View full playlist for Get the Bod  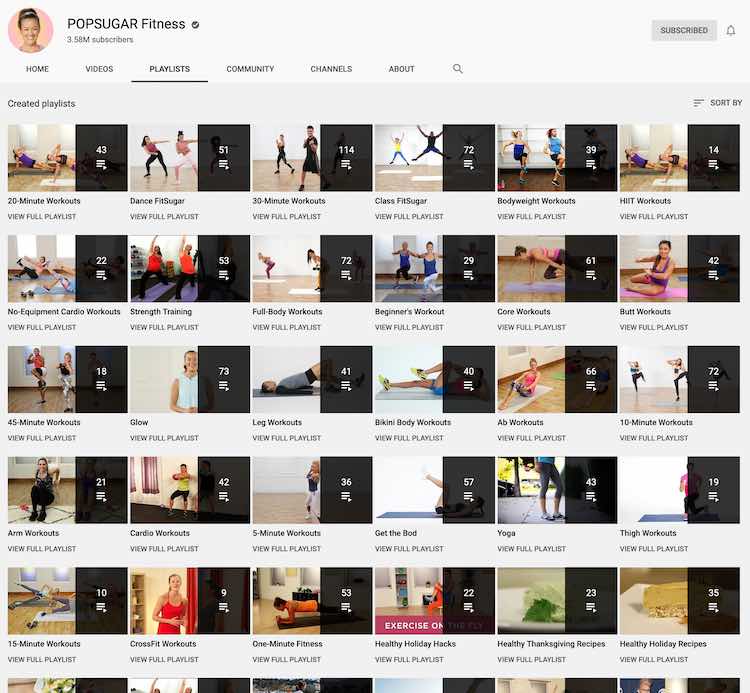409,549
